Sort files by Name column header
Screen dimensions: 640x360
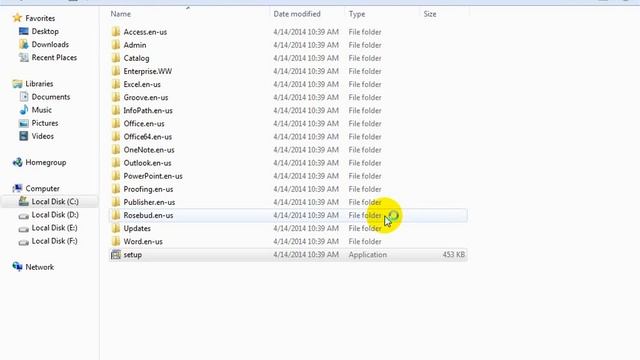120,14
